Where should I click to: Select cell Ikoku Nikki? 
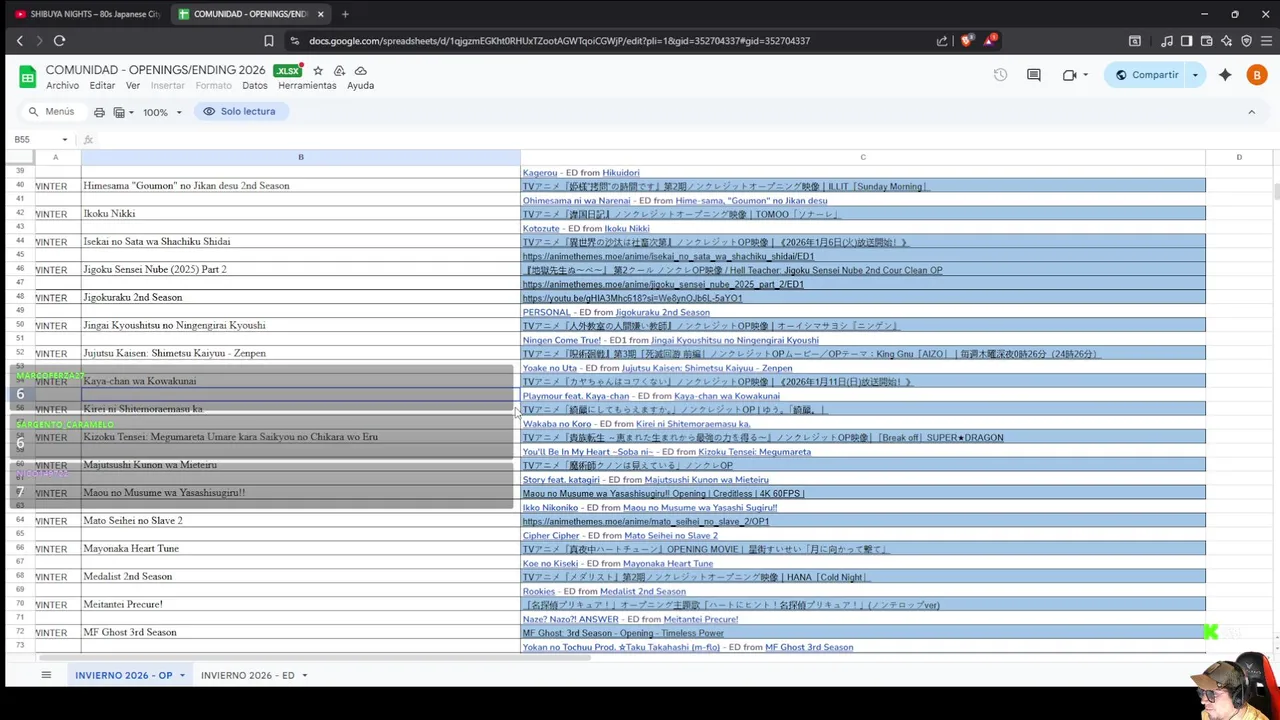click(x=301, y=214)
